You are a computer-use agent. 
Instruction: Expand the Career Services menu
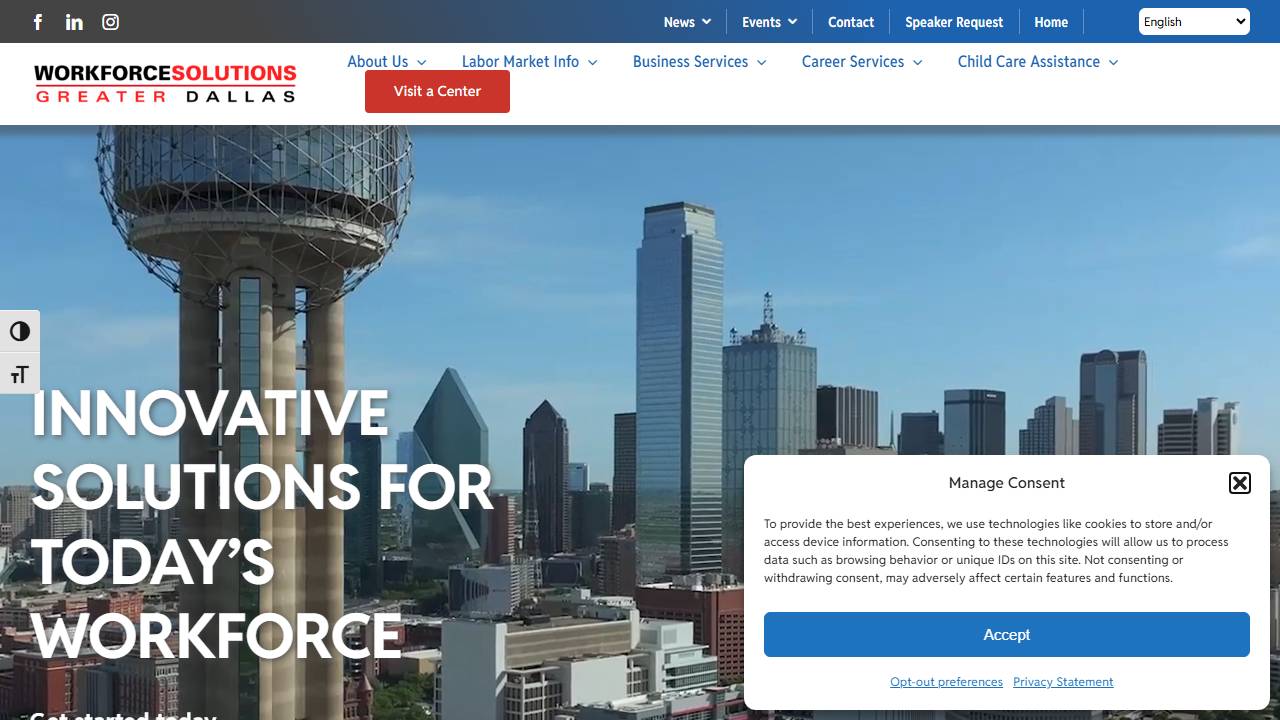(861, 62)
